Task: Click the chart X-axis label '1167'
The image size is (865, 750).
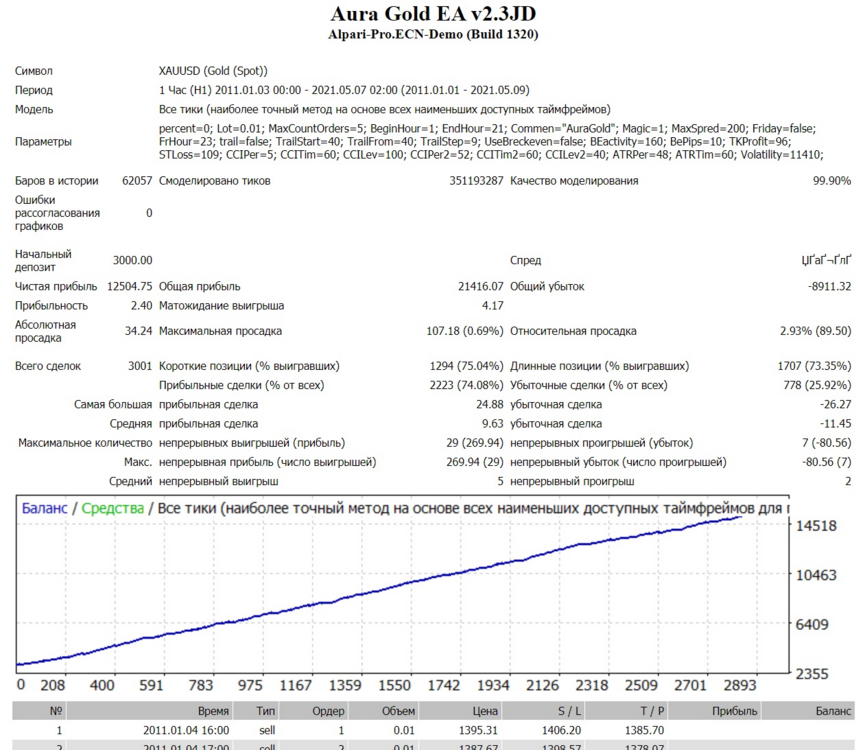Action: [296, 685]
